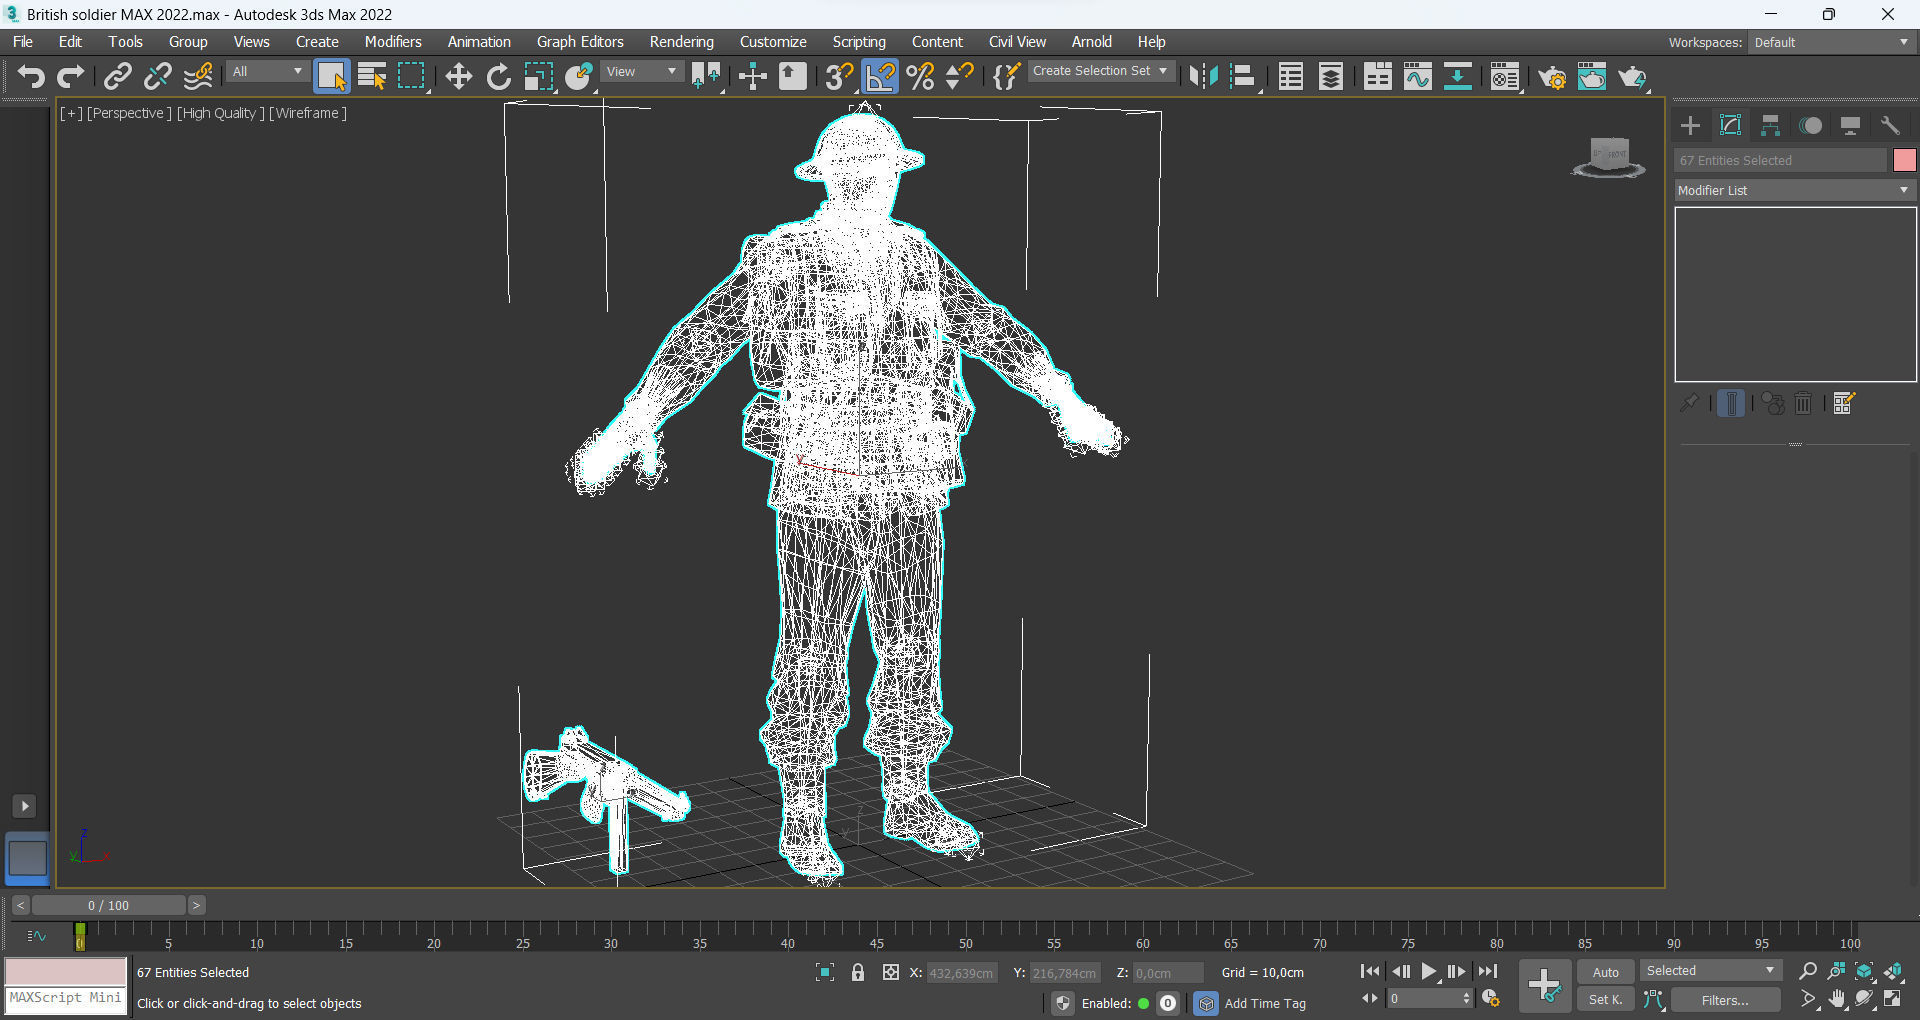Click the Undo arrow icon

click(31, 77)
